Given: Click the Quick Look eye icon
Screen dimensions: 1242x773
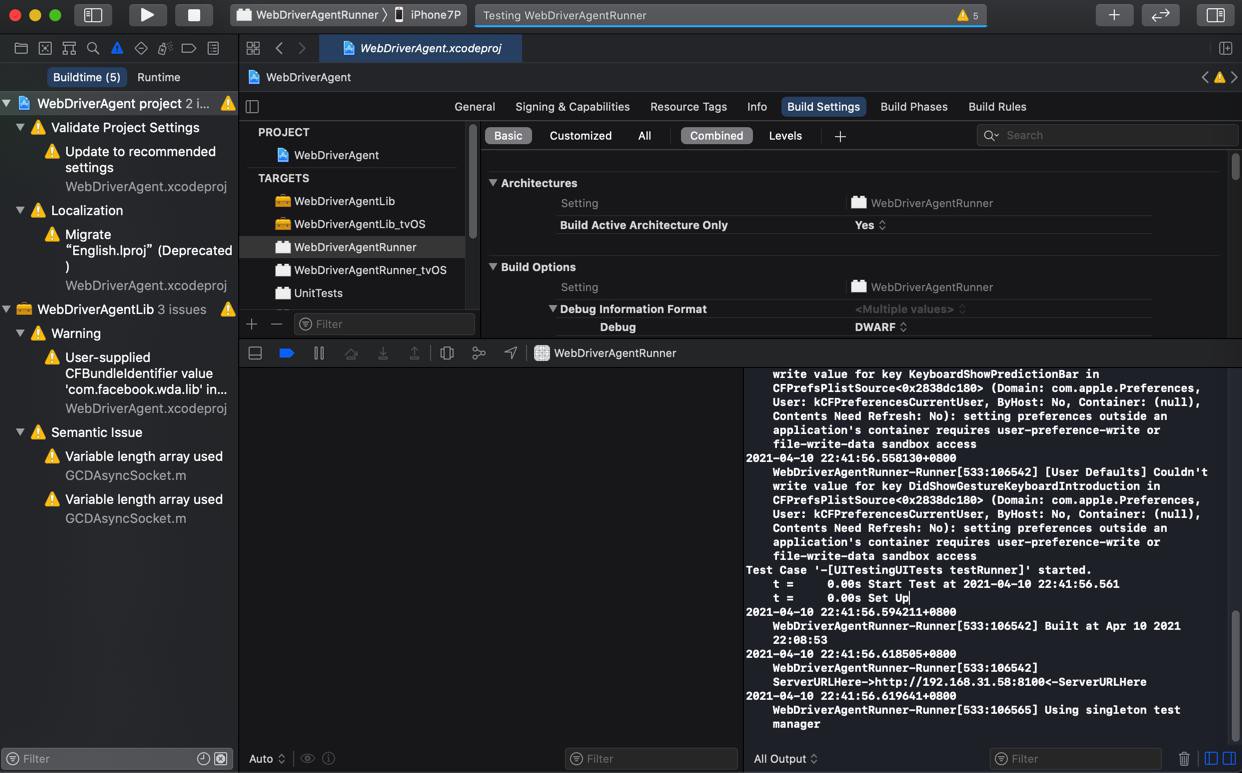Looking at the screenshot, I should pyautogui.click(x=308, y=759).
